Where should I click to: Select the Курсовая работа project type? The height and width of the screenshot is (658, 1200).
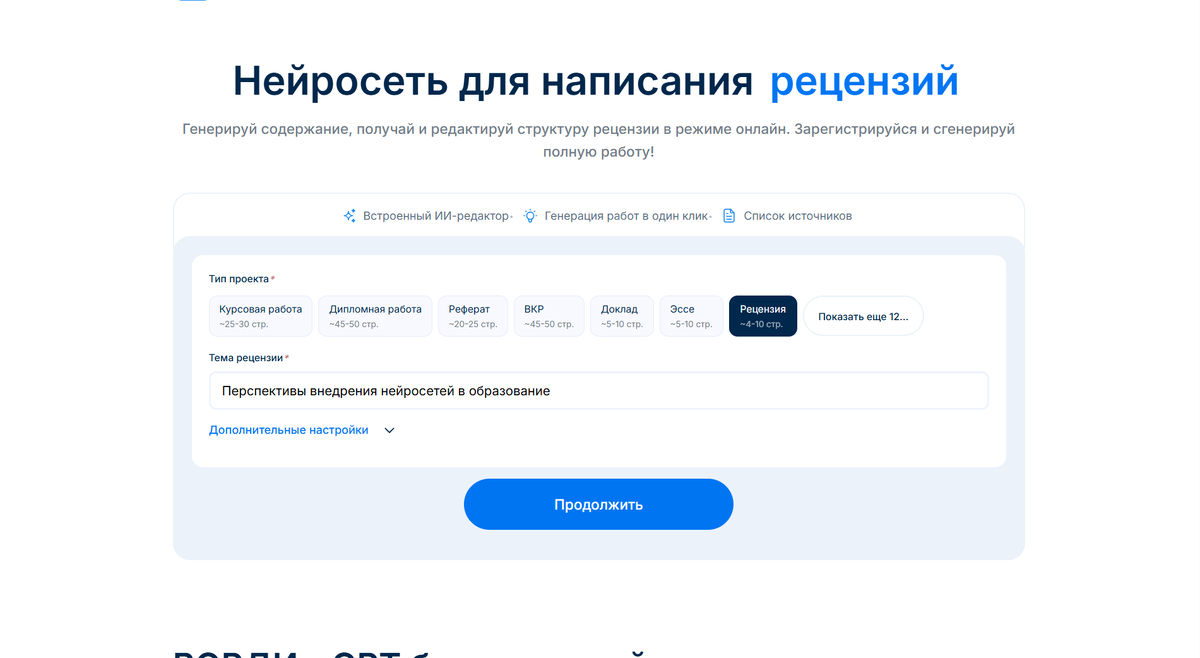click(261, 315)
